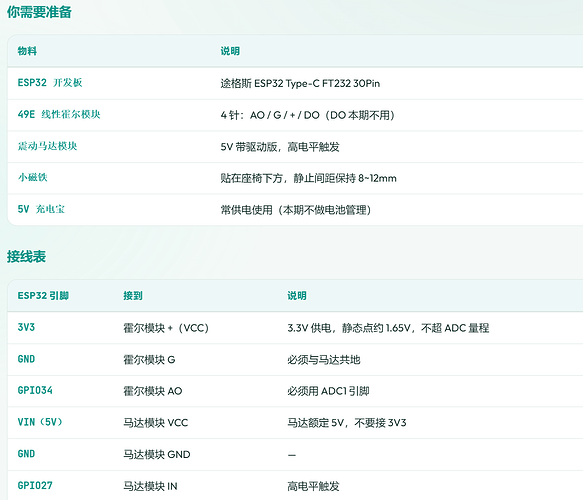
Task: Select the GPIO27 pin cell
Action: pyautogui.click(x=35, y=486)
